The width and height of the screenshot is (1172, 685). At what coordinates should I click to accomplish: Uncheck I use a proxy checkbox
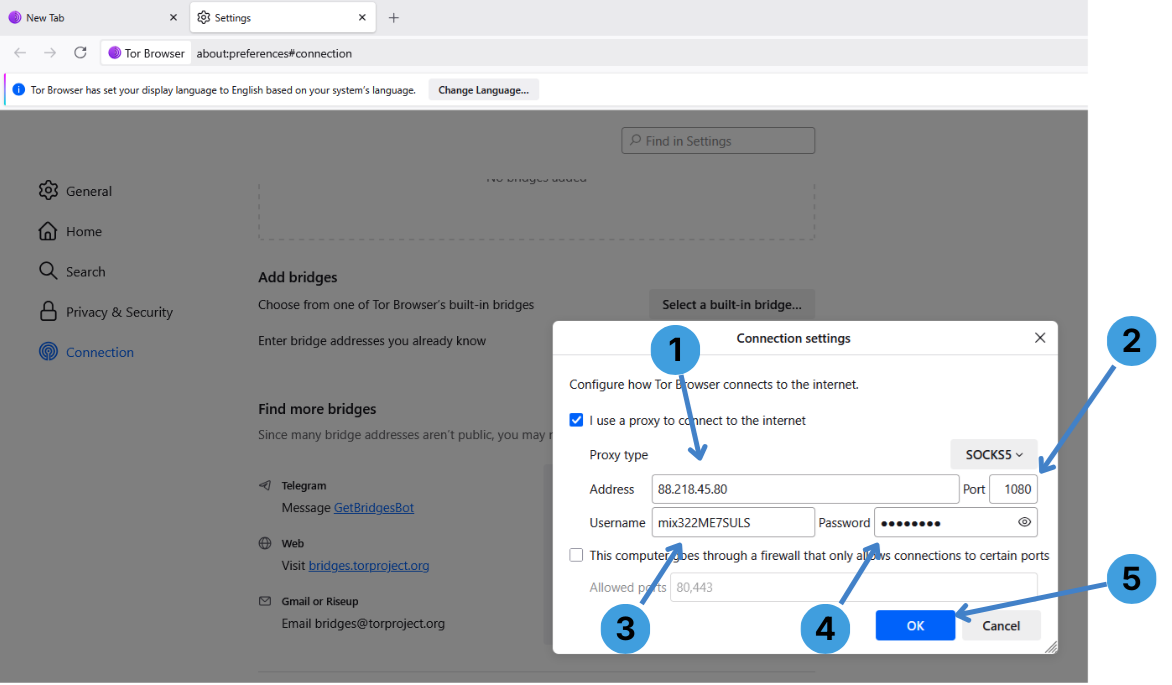576,420
